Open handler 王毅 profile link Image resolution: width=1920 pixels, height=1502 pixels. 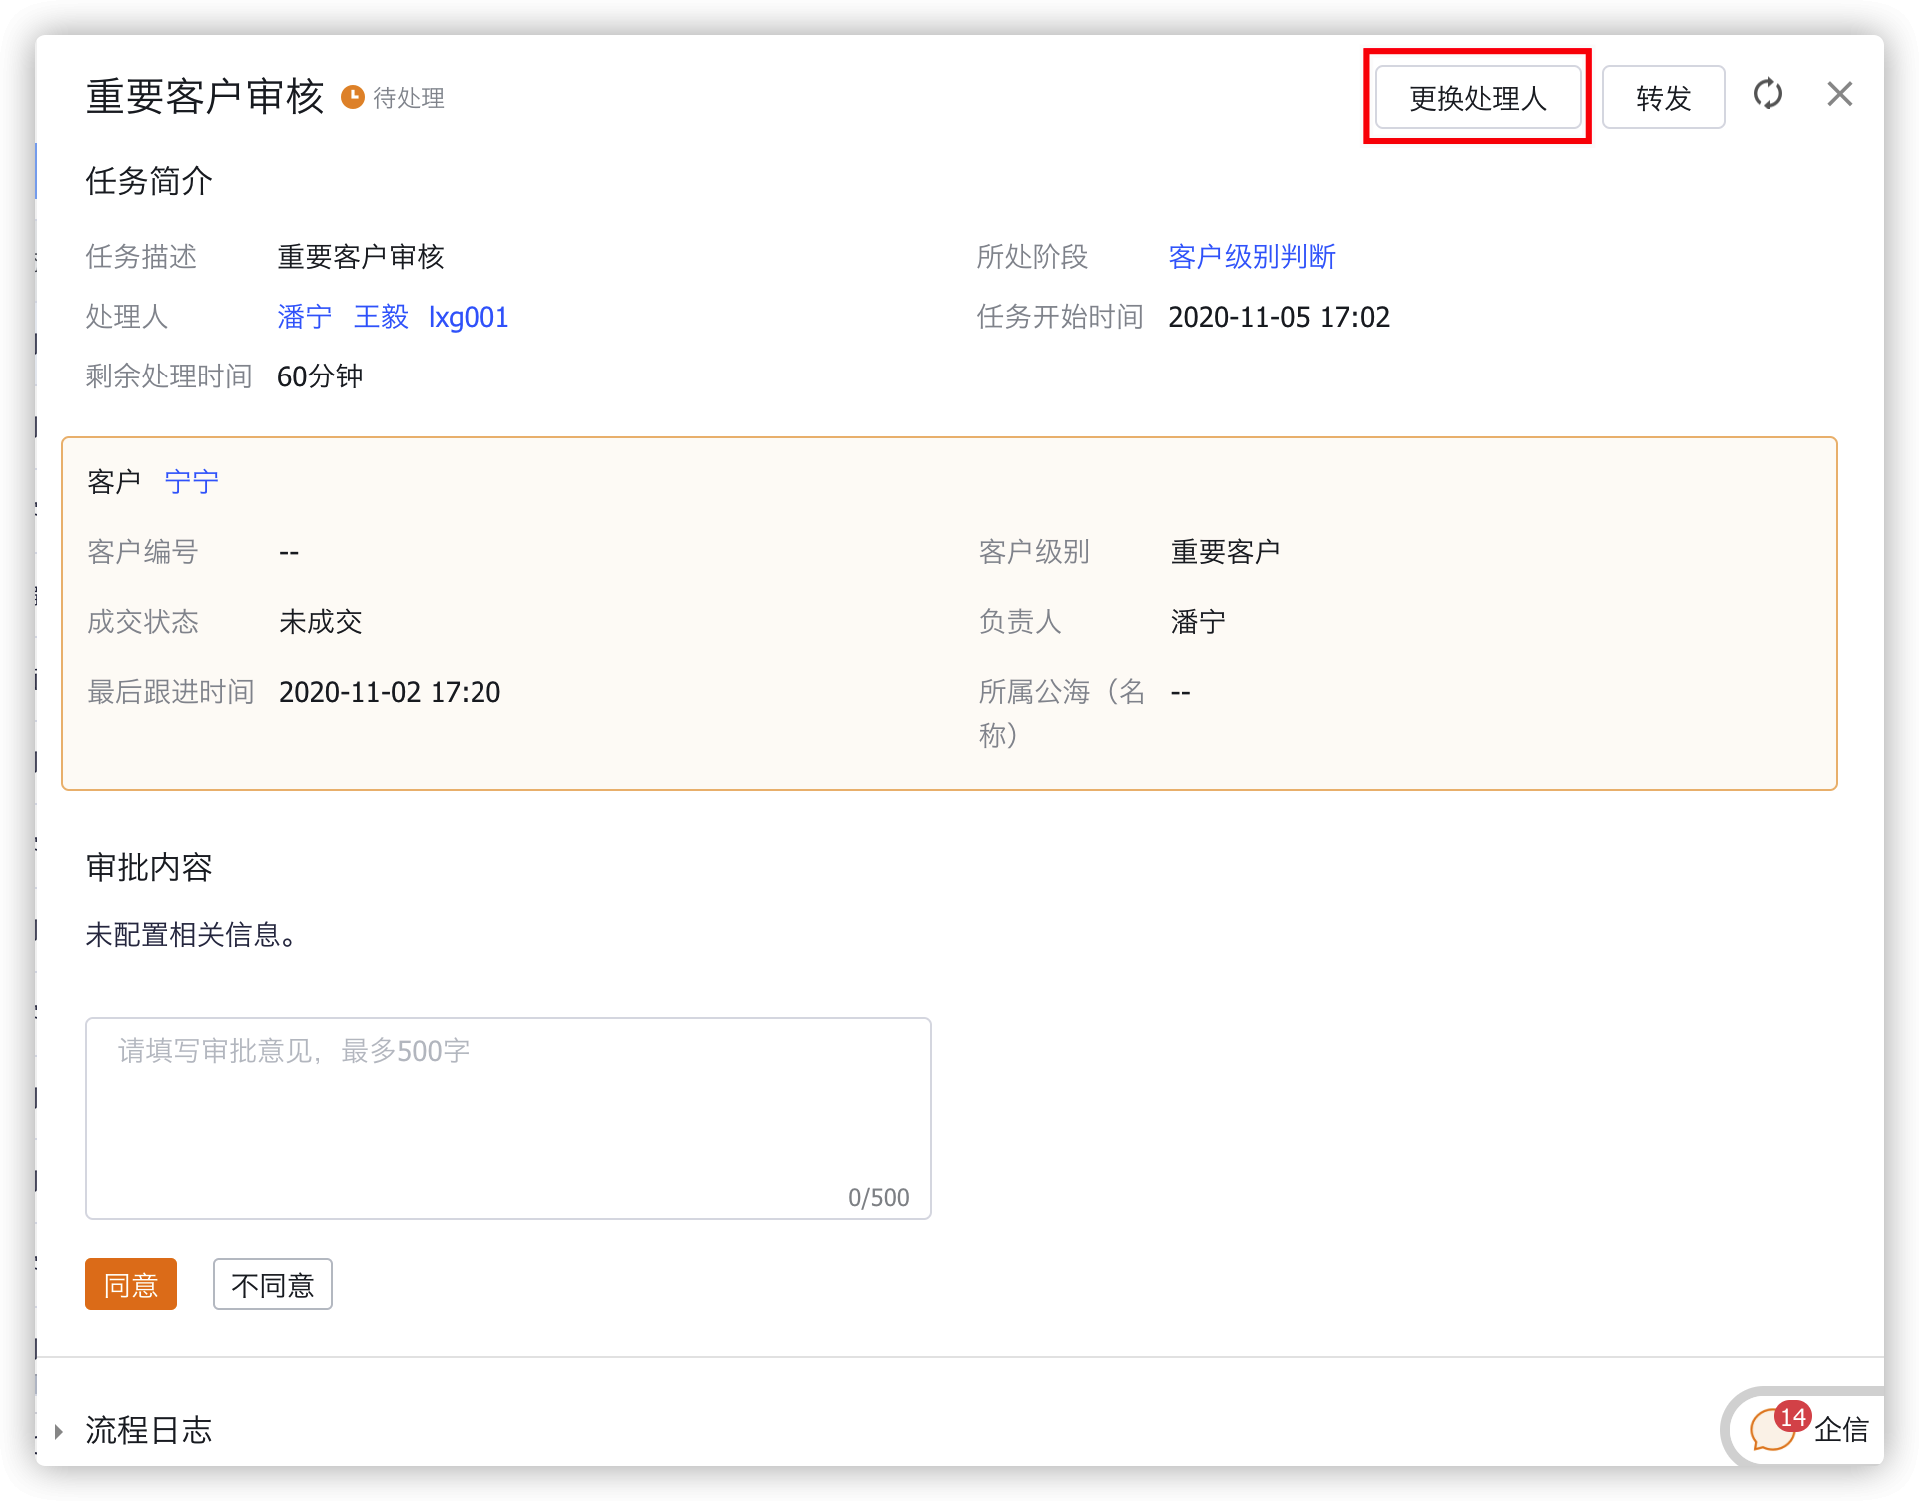pos(381,317)
